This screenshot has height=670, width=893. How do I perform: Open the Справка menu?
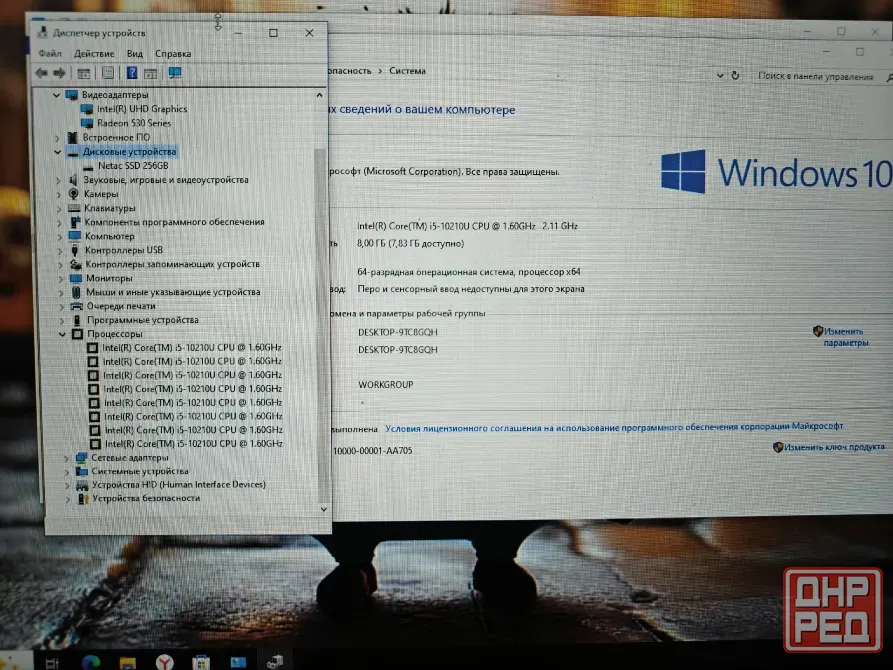pos(173,54)
